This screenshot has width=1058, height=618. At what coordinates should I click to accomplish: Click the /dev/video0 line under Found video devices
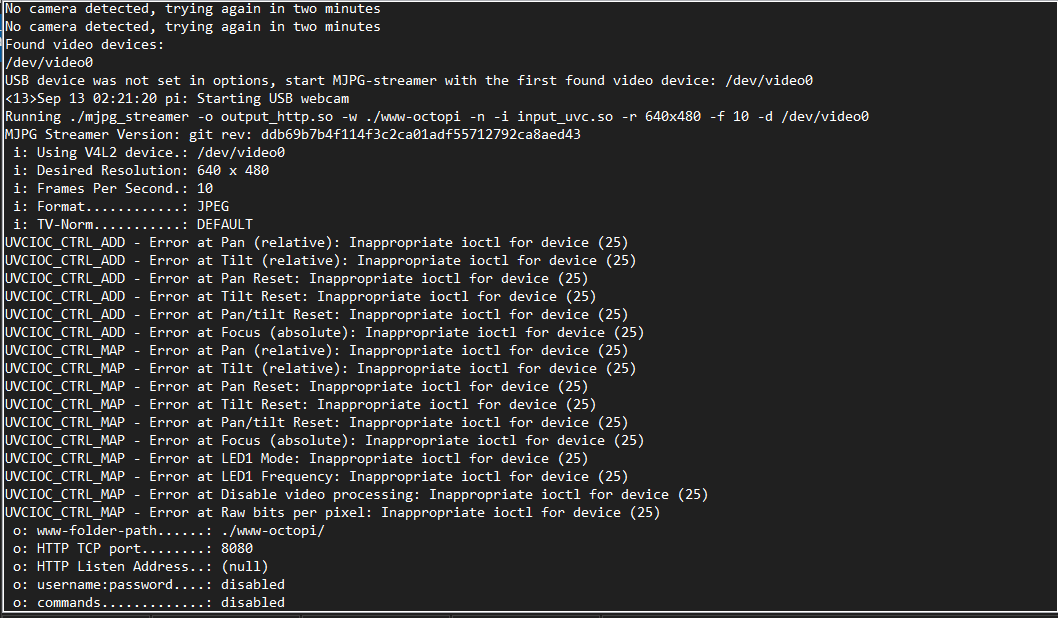[x=49, y=63]
